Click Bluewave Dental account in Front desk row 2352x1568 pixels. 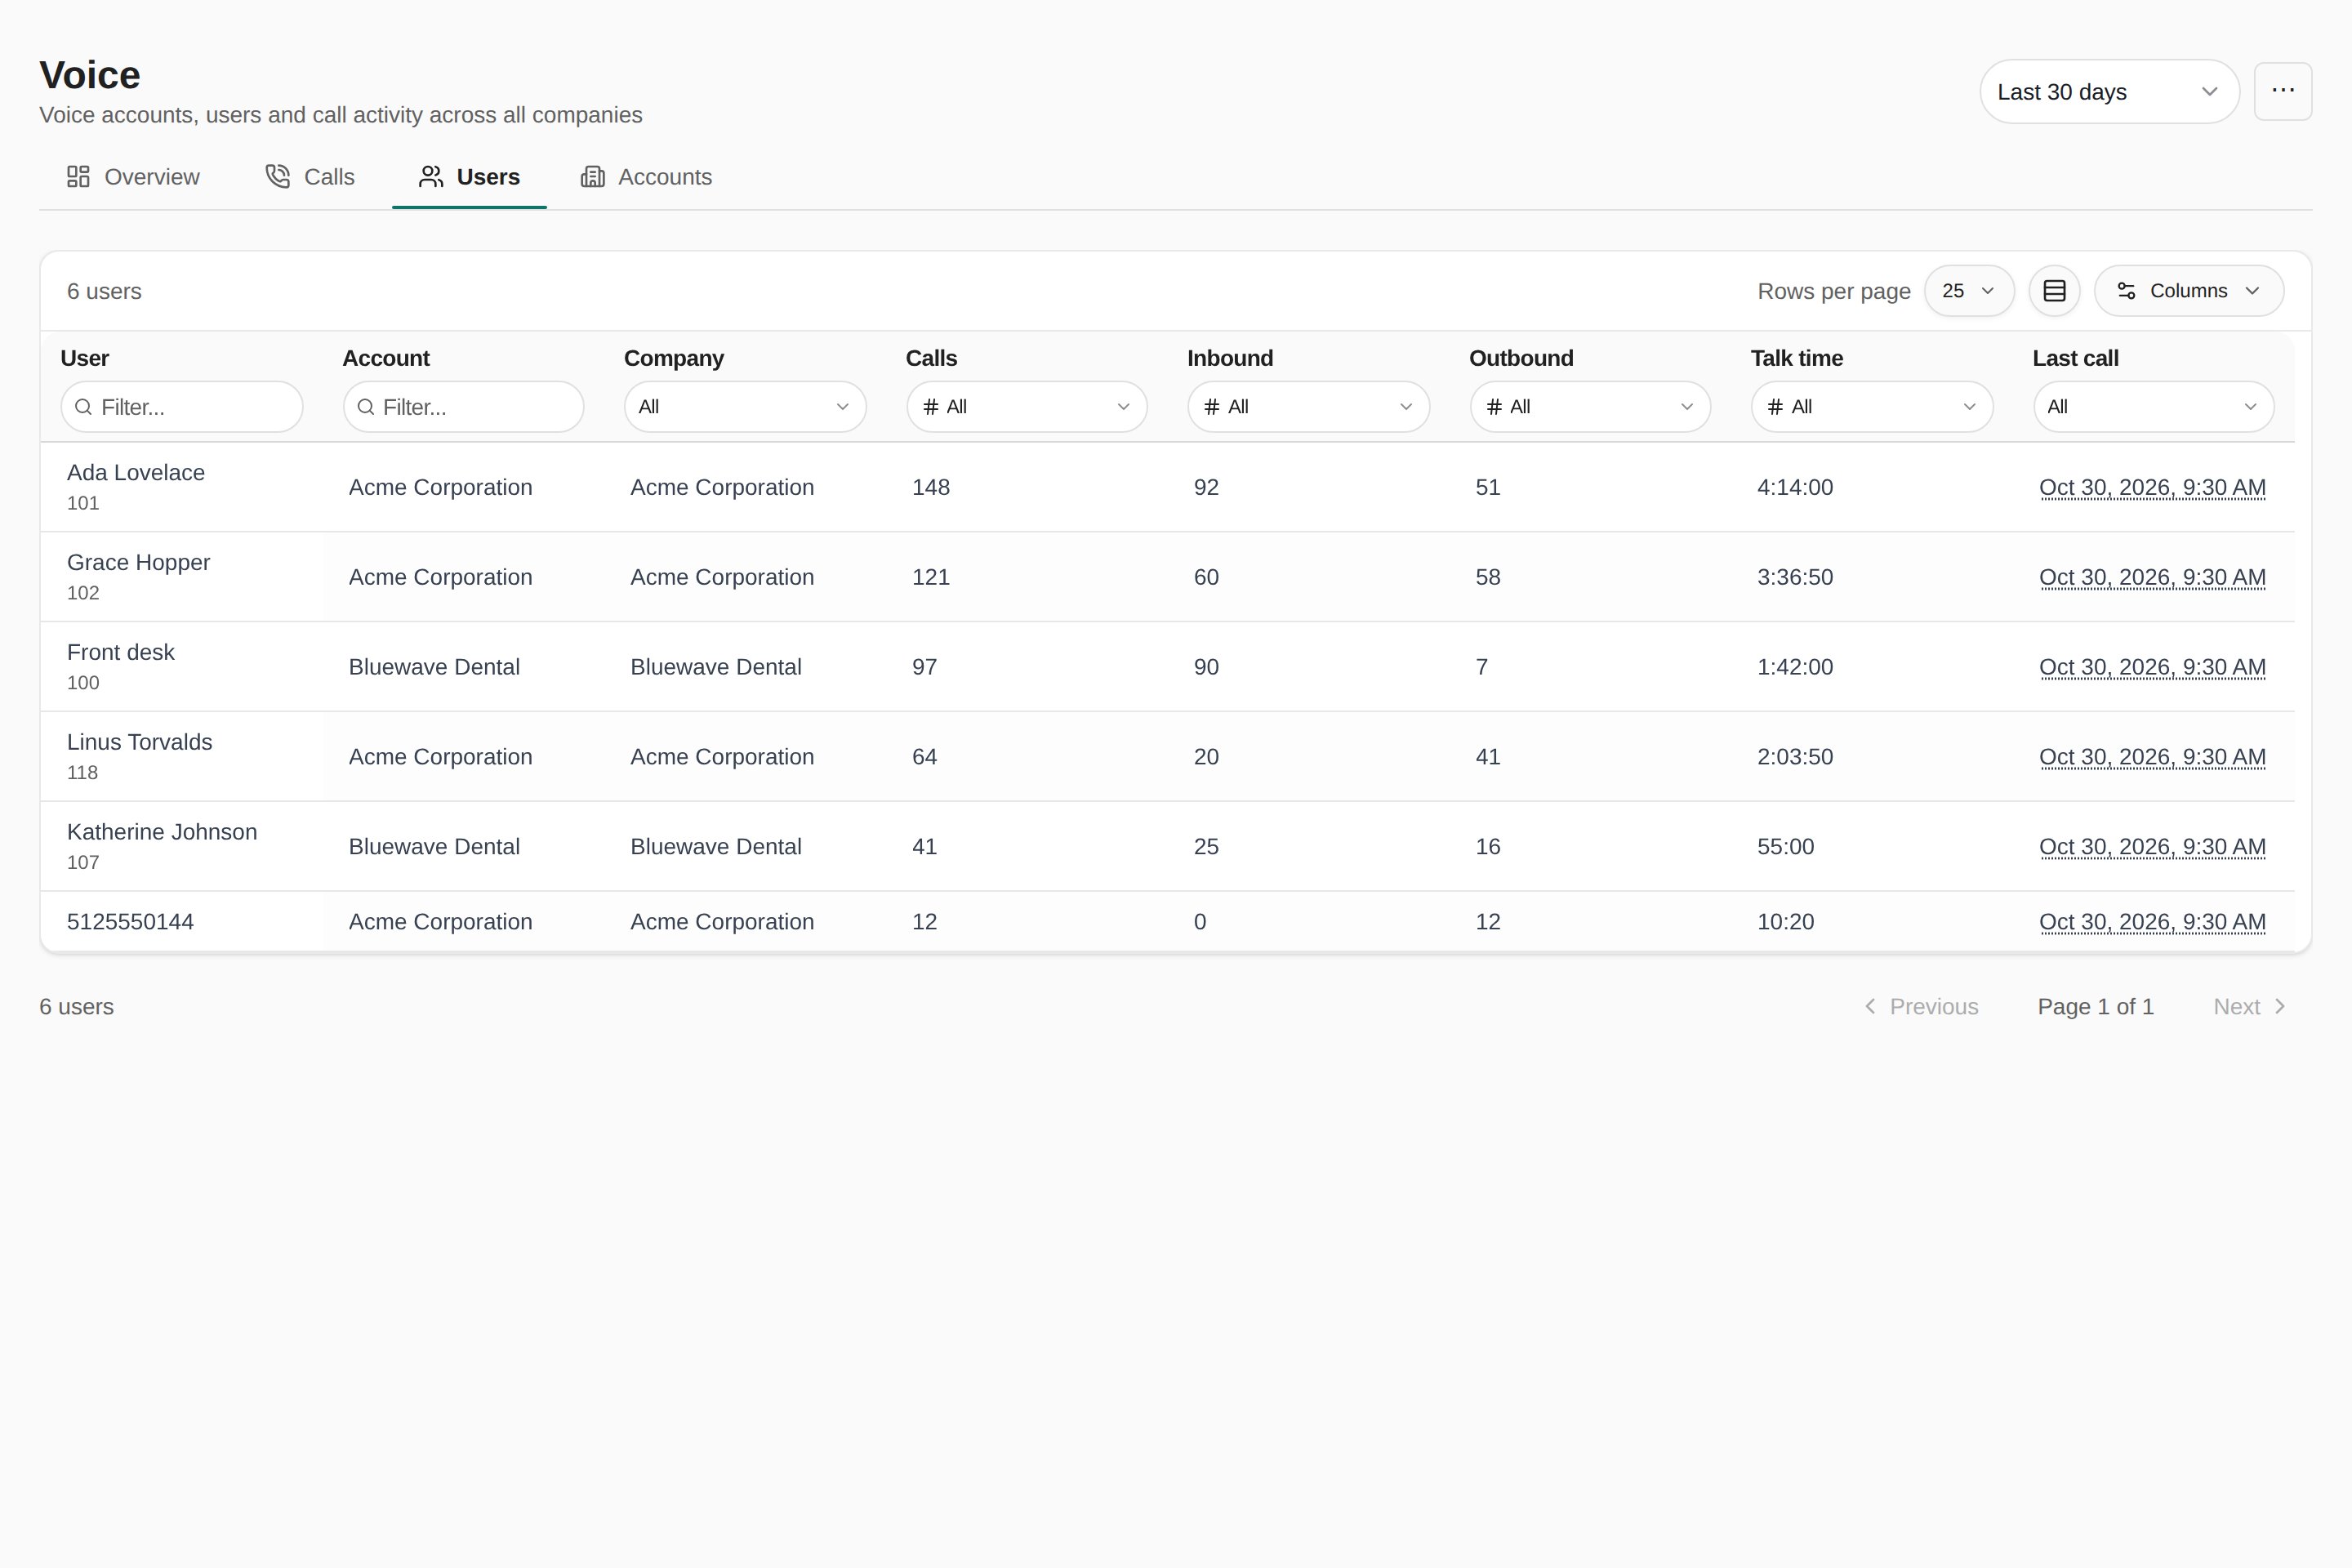(434, 668)
